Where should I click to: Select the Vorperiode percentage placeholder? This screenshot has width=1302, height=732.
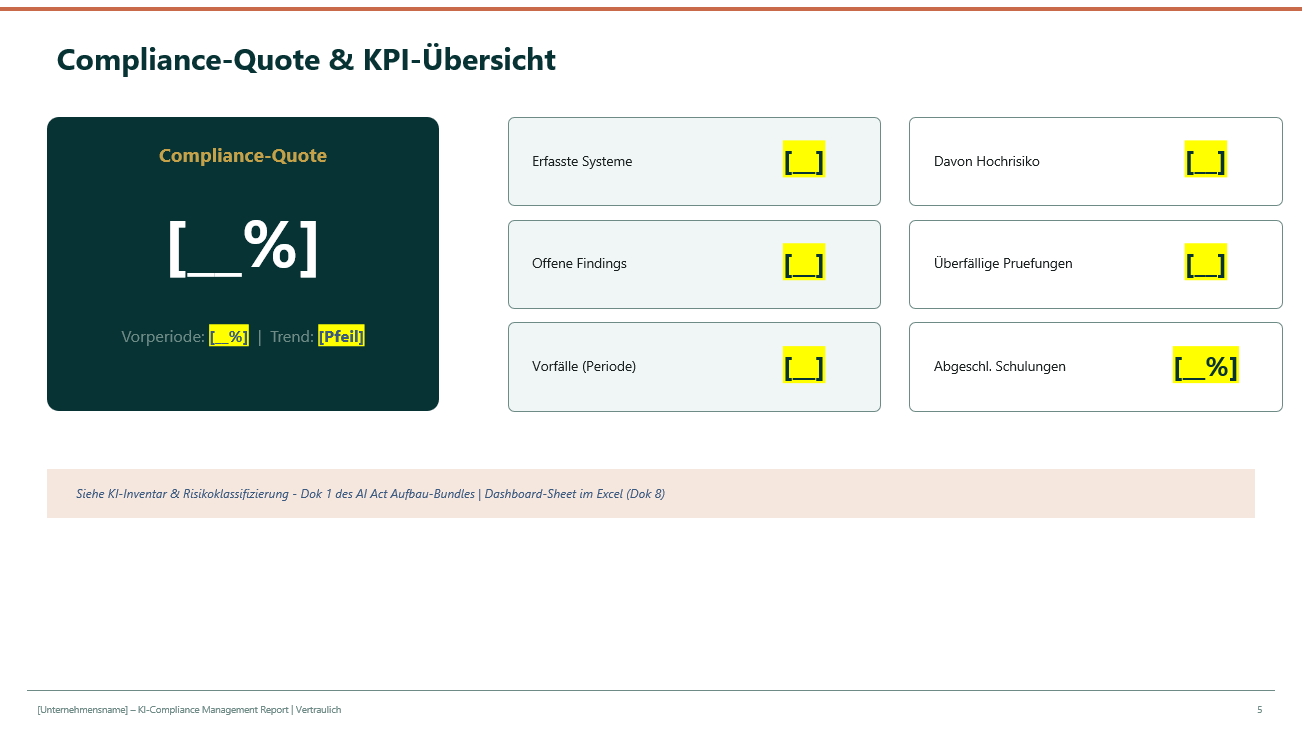[228, 336]
